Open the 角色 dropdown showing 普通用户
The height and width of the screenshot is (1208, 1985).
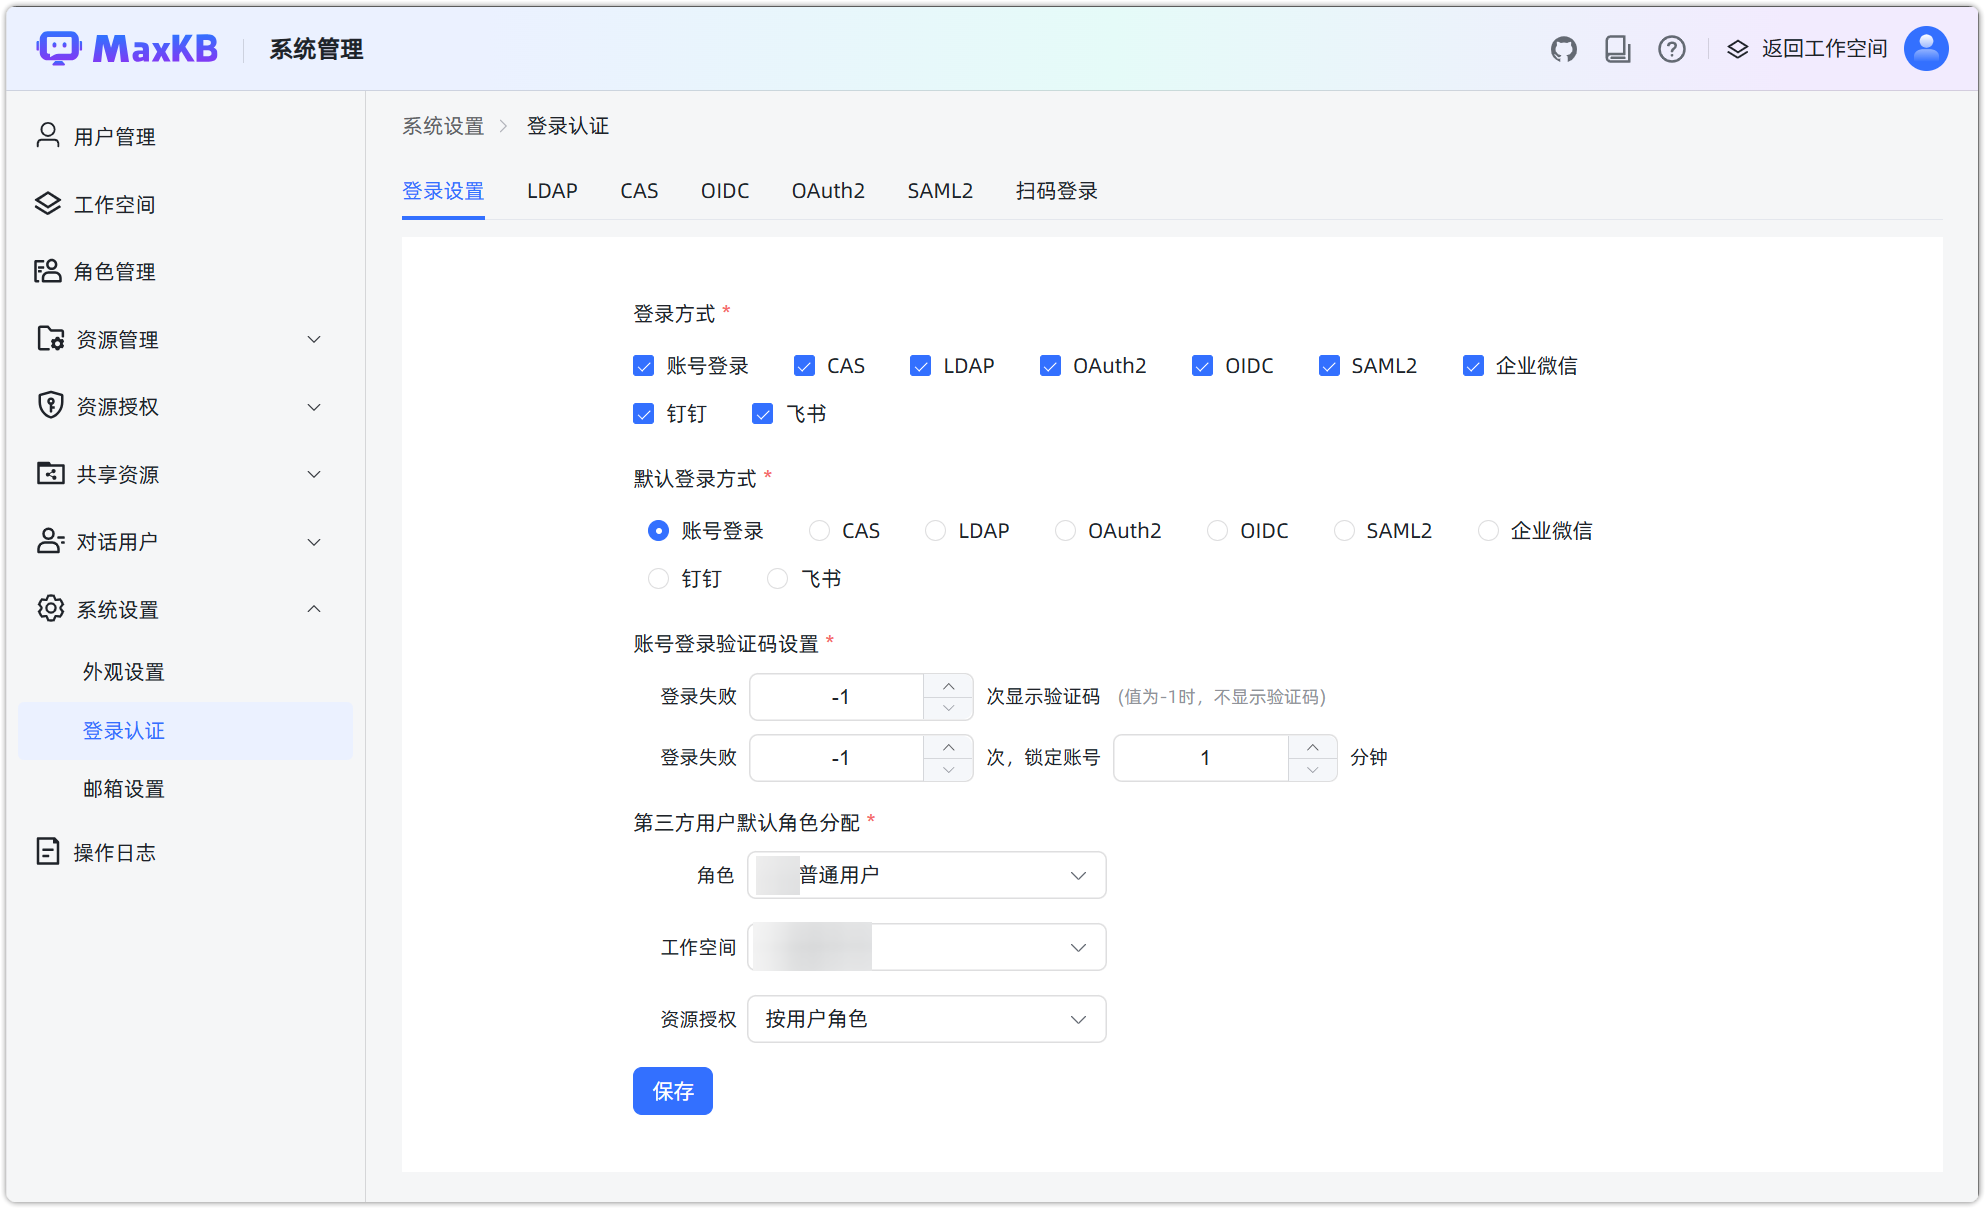click(925, 874)
